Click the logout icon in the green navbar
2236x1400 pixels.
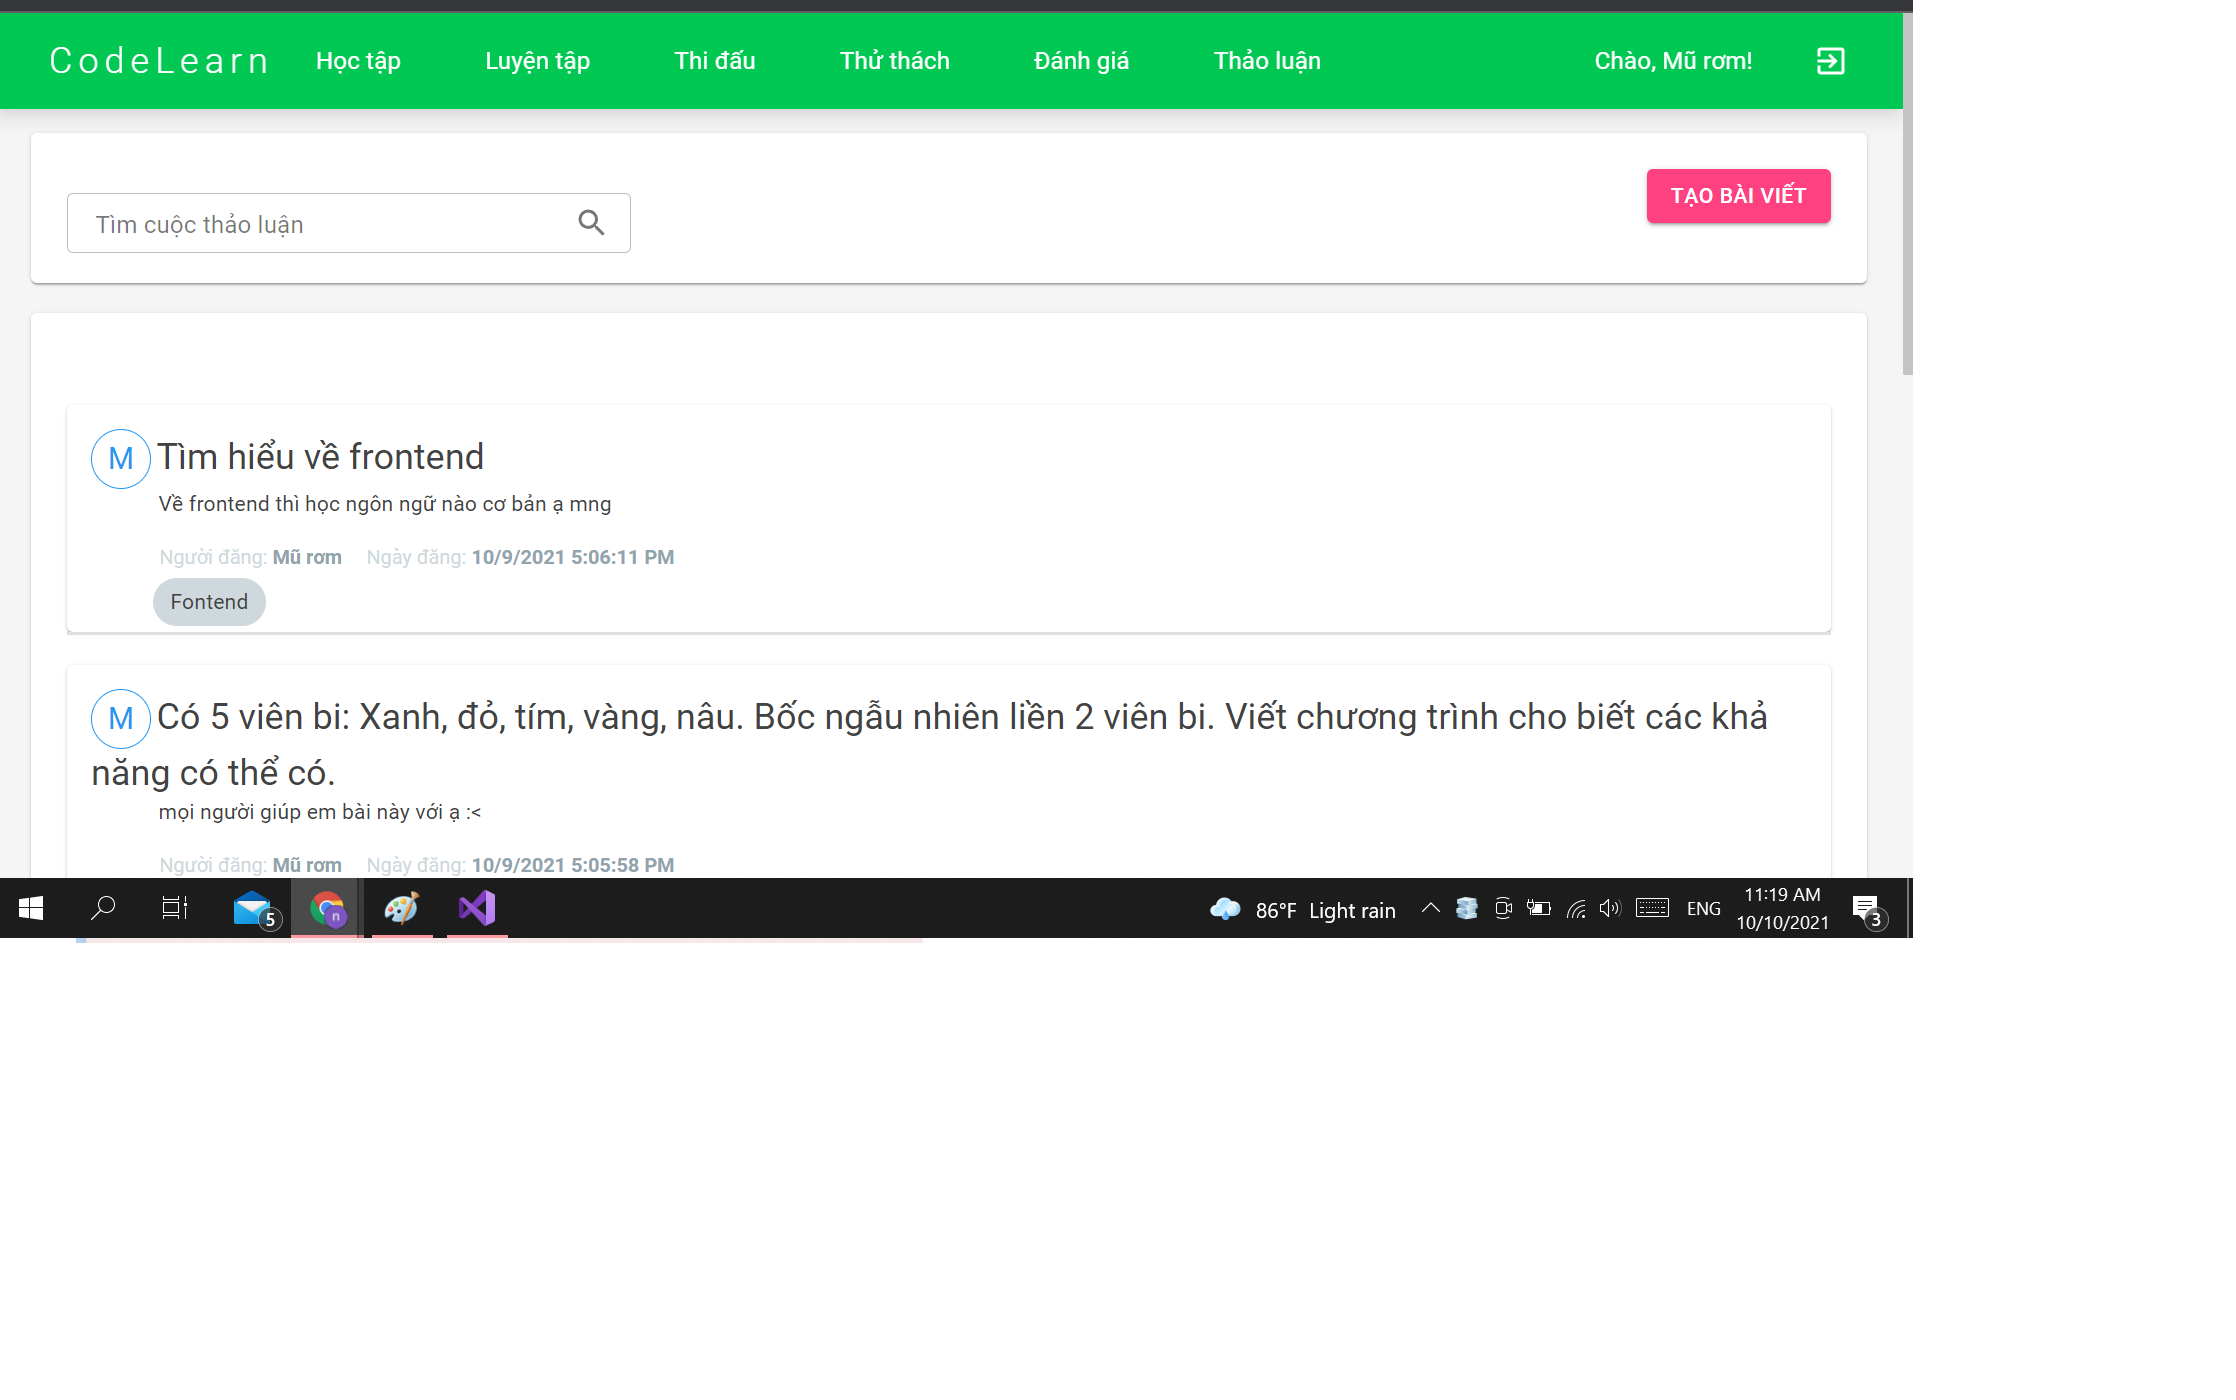pos(1829,60)
